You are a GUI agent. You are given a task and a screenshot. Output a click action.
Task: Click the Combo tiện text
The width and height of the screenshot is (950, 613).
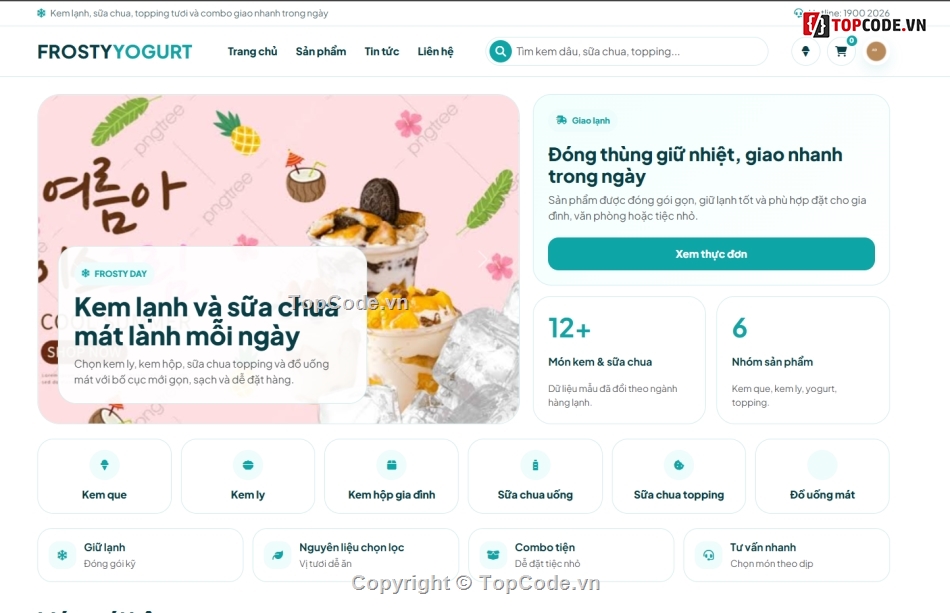click(545, 548)
